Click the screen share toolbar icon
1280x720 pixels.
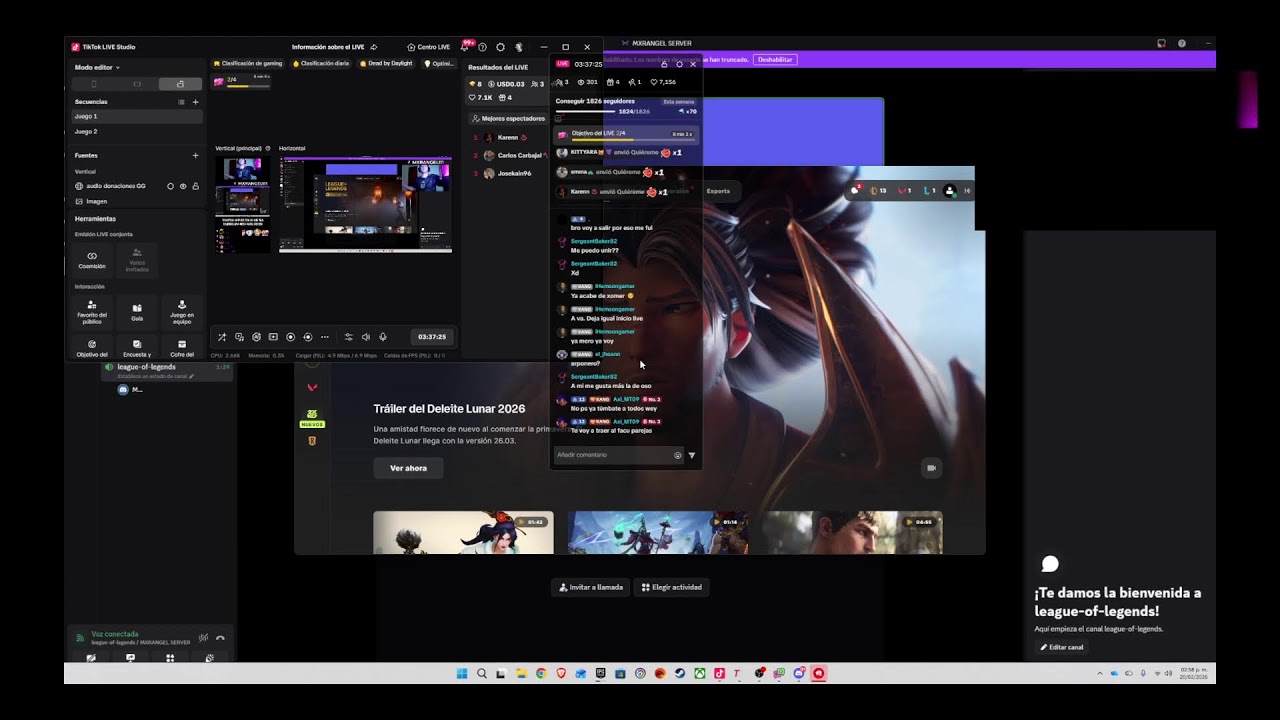(x=273, y=337)
